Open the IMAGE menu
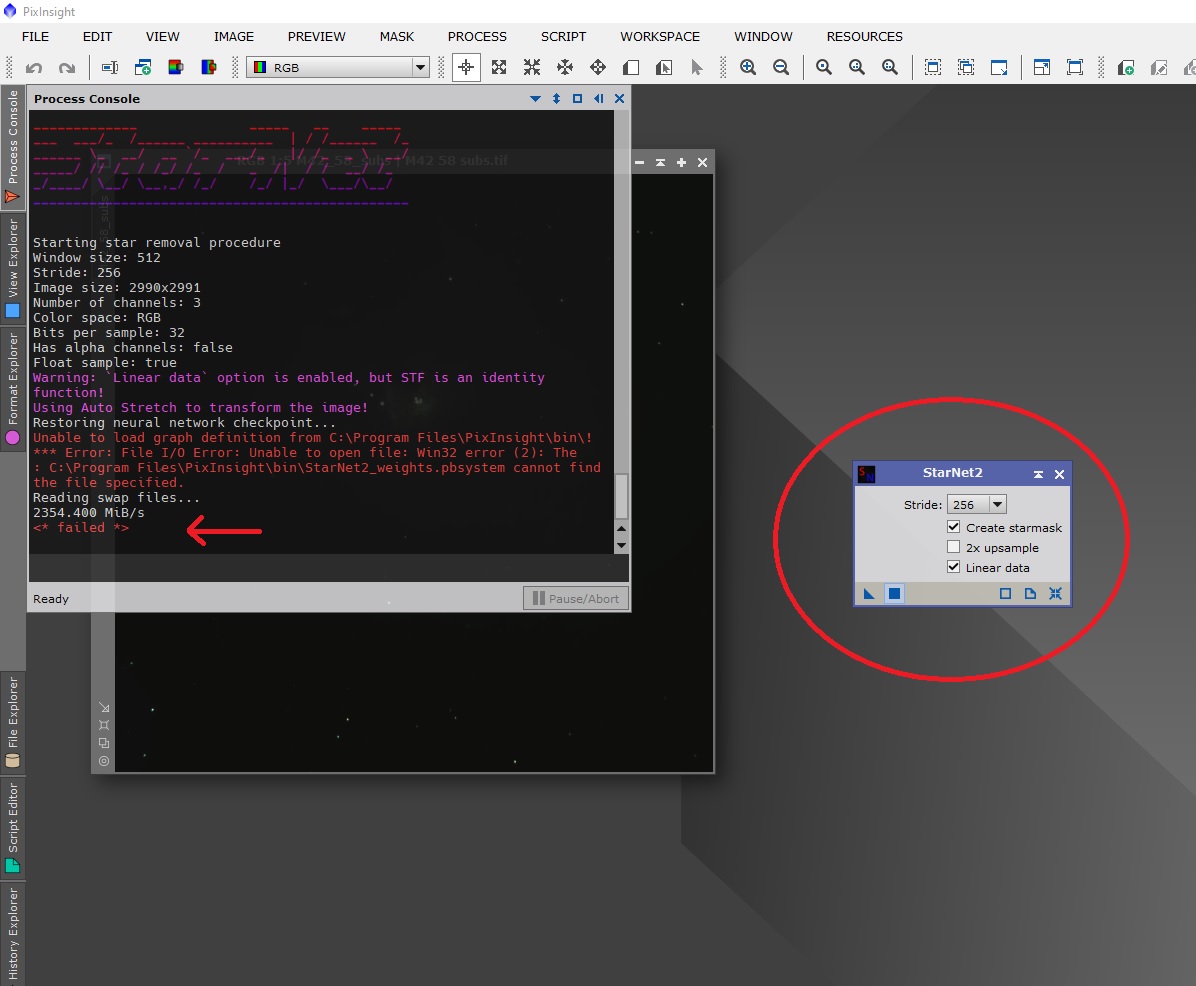This screenshot has width=1196, height=986. (233, 37)
